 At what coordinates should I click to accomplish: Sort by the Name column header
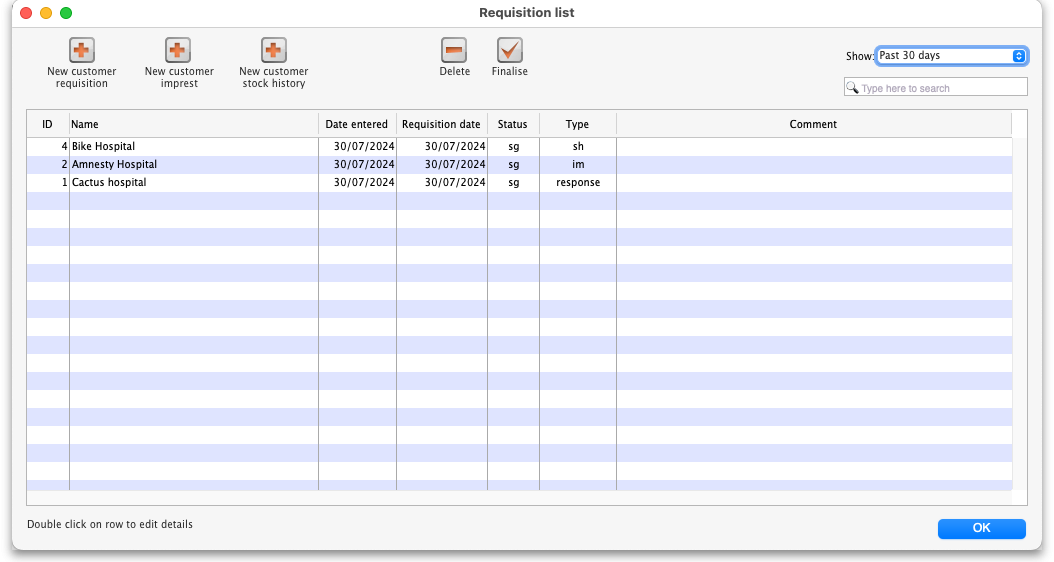tap(193, 124)
